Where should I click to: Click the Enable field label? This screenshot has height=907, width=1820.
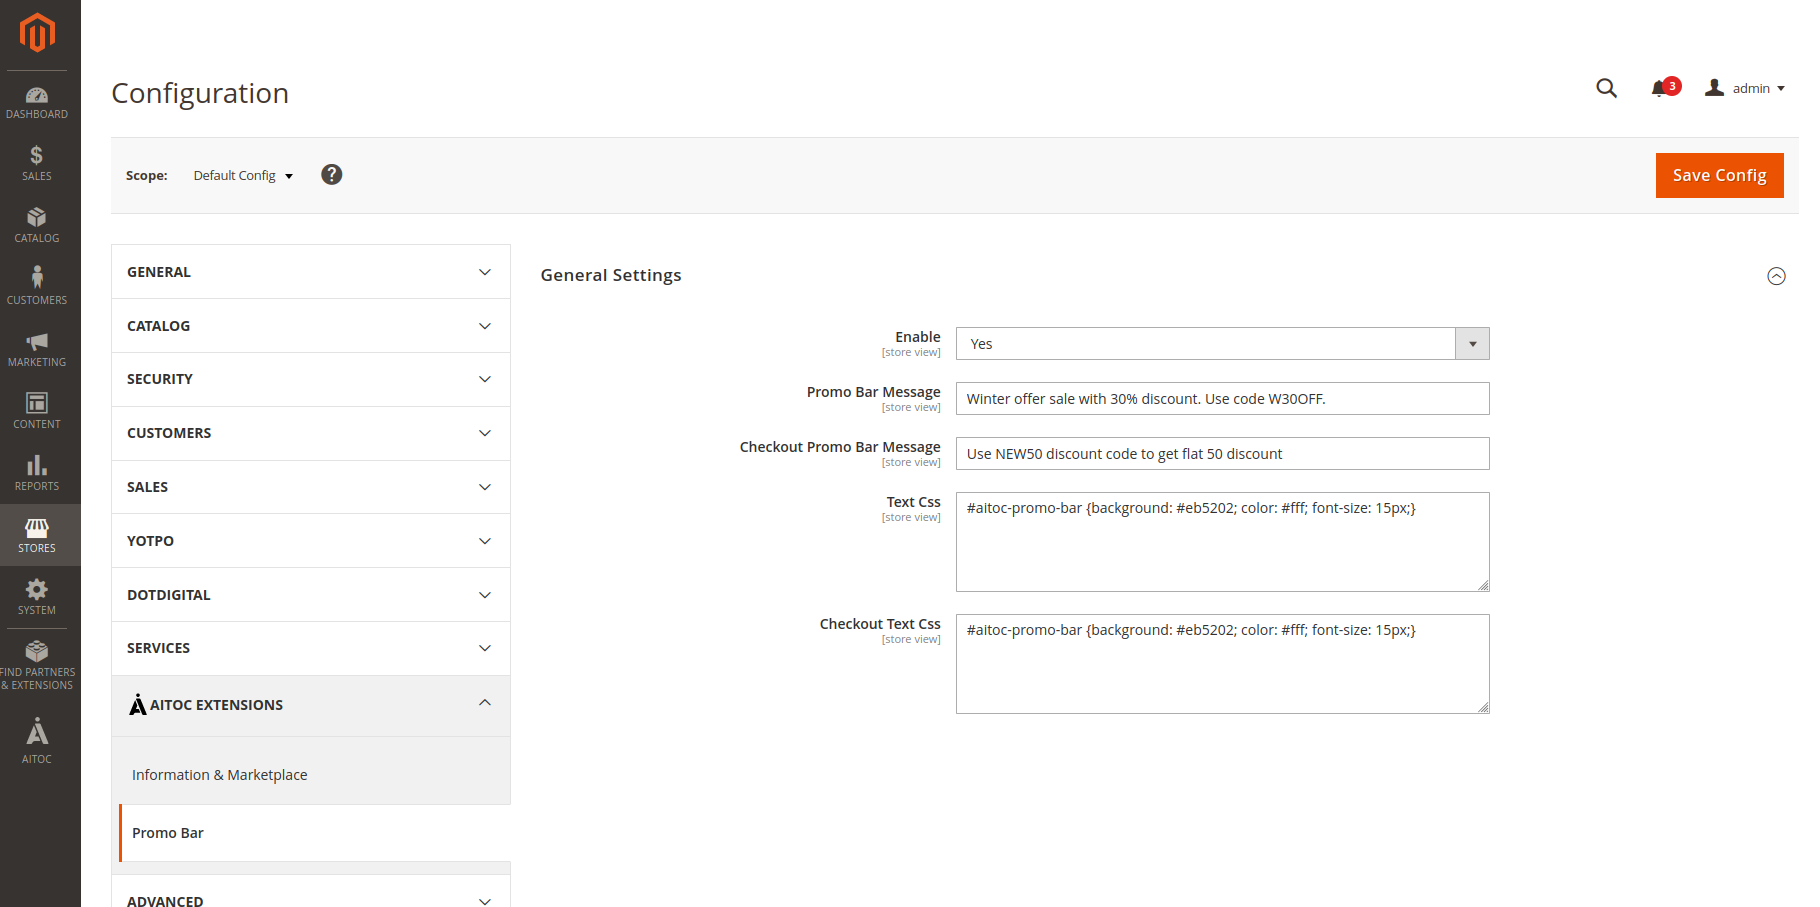coord(917,337)
